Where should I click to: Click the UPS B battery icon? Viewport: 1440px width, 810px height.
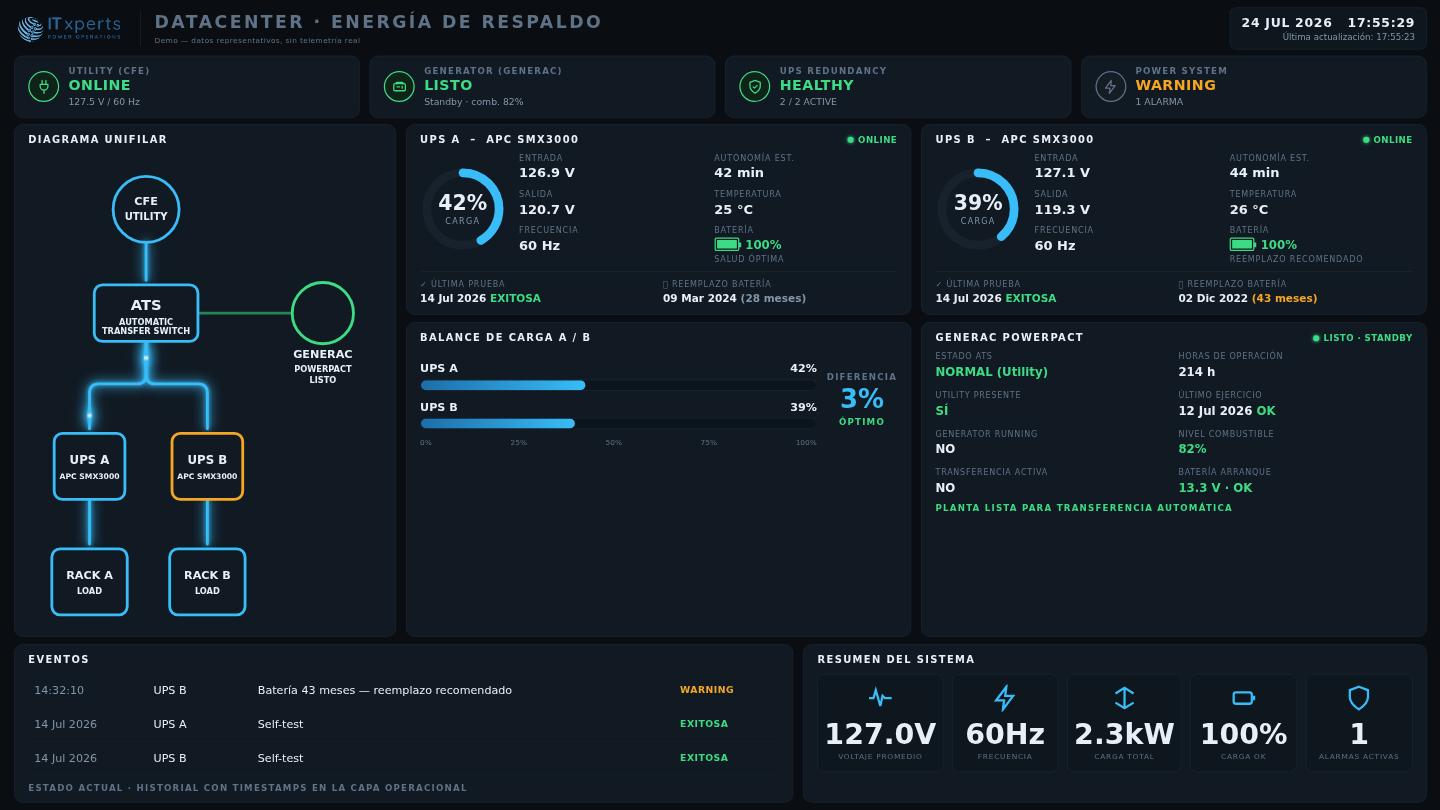pos(1243,244)
